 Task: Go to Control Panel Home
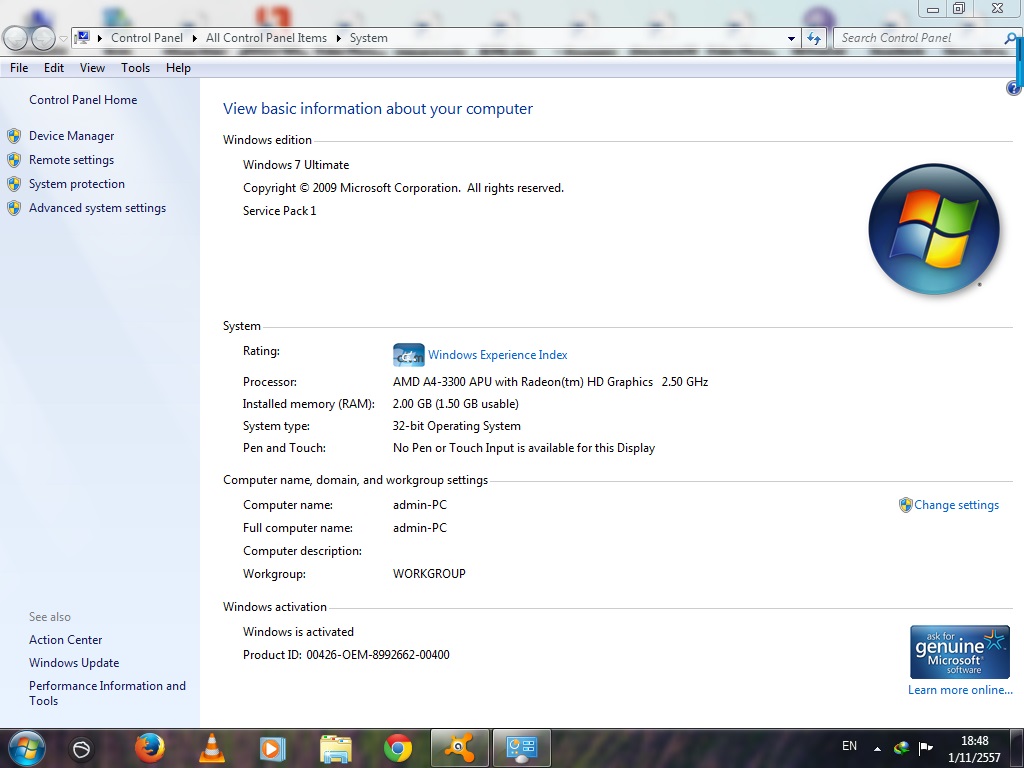[83, 100]
